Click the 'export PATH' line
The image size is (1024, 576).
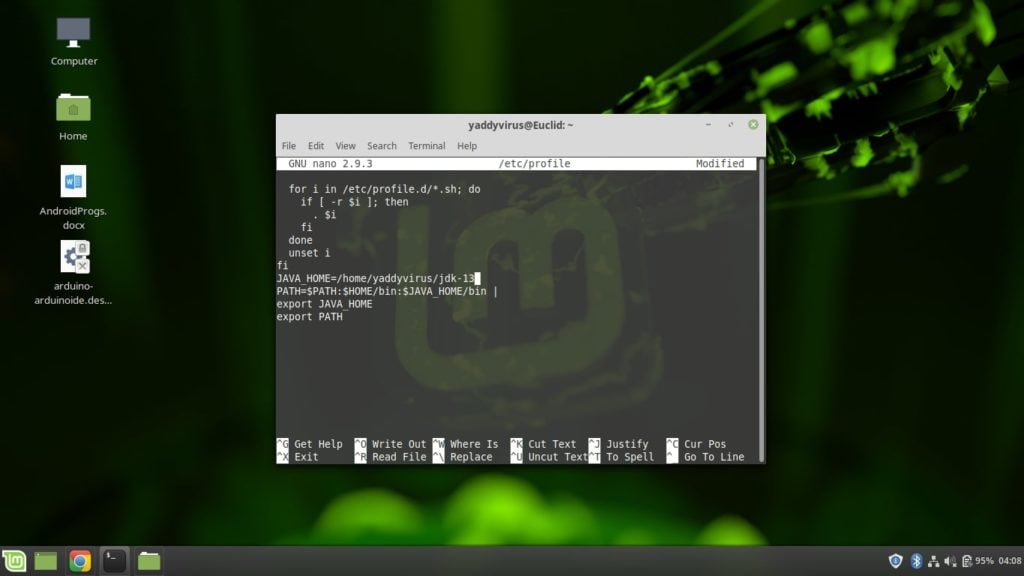[x=310, y=317]
